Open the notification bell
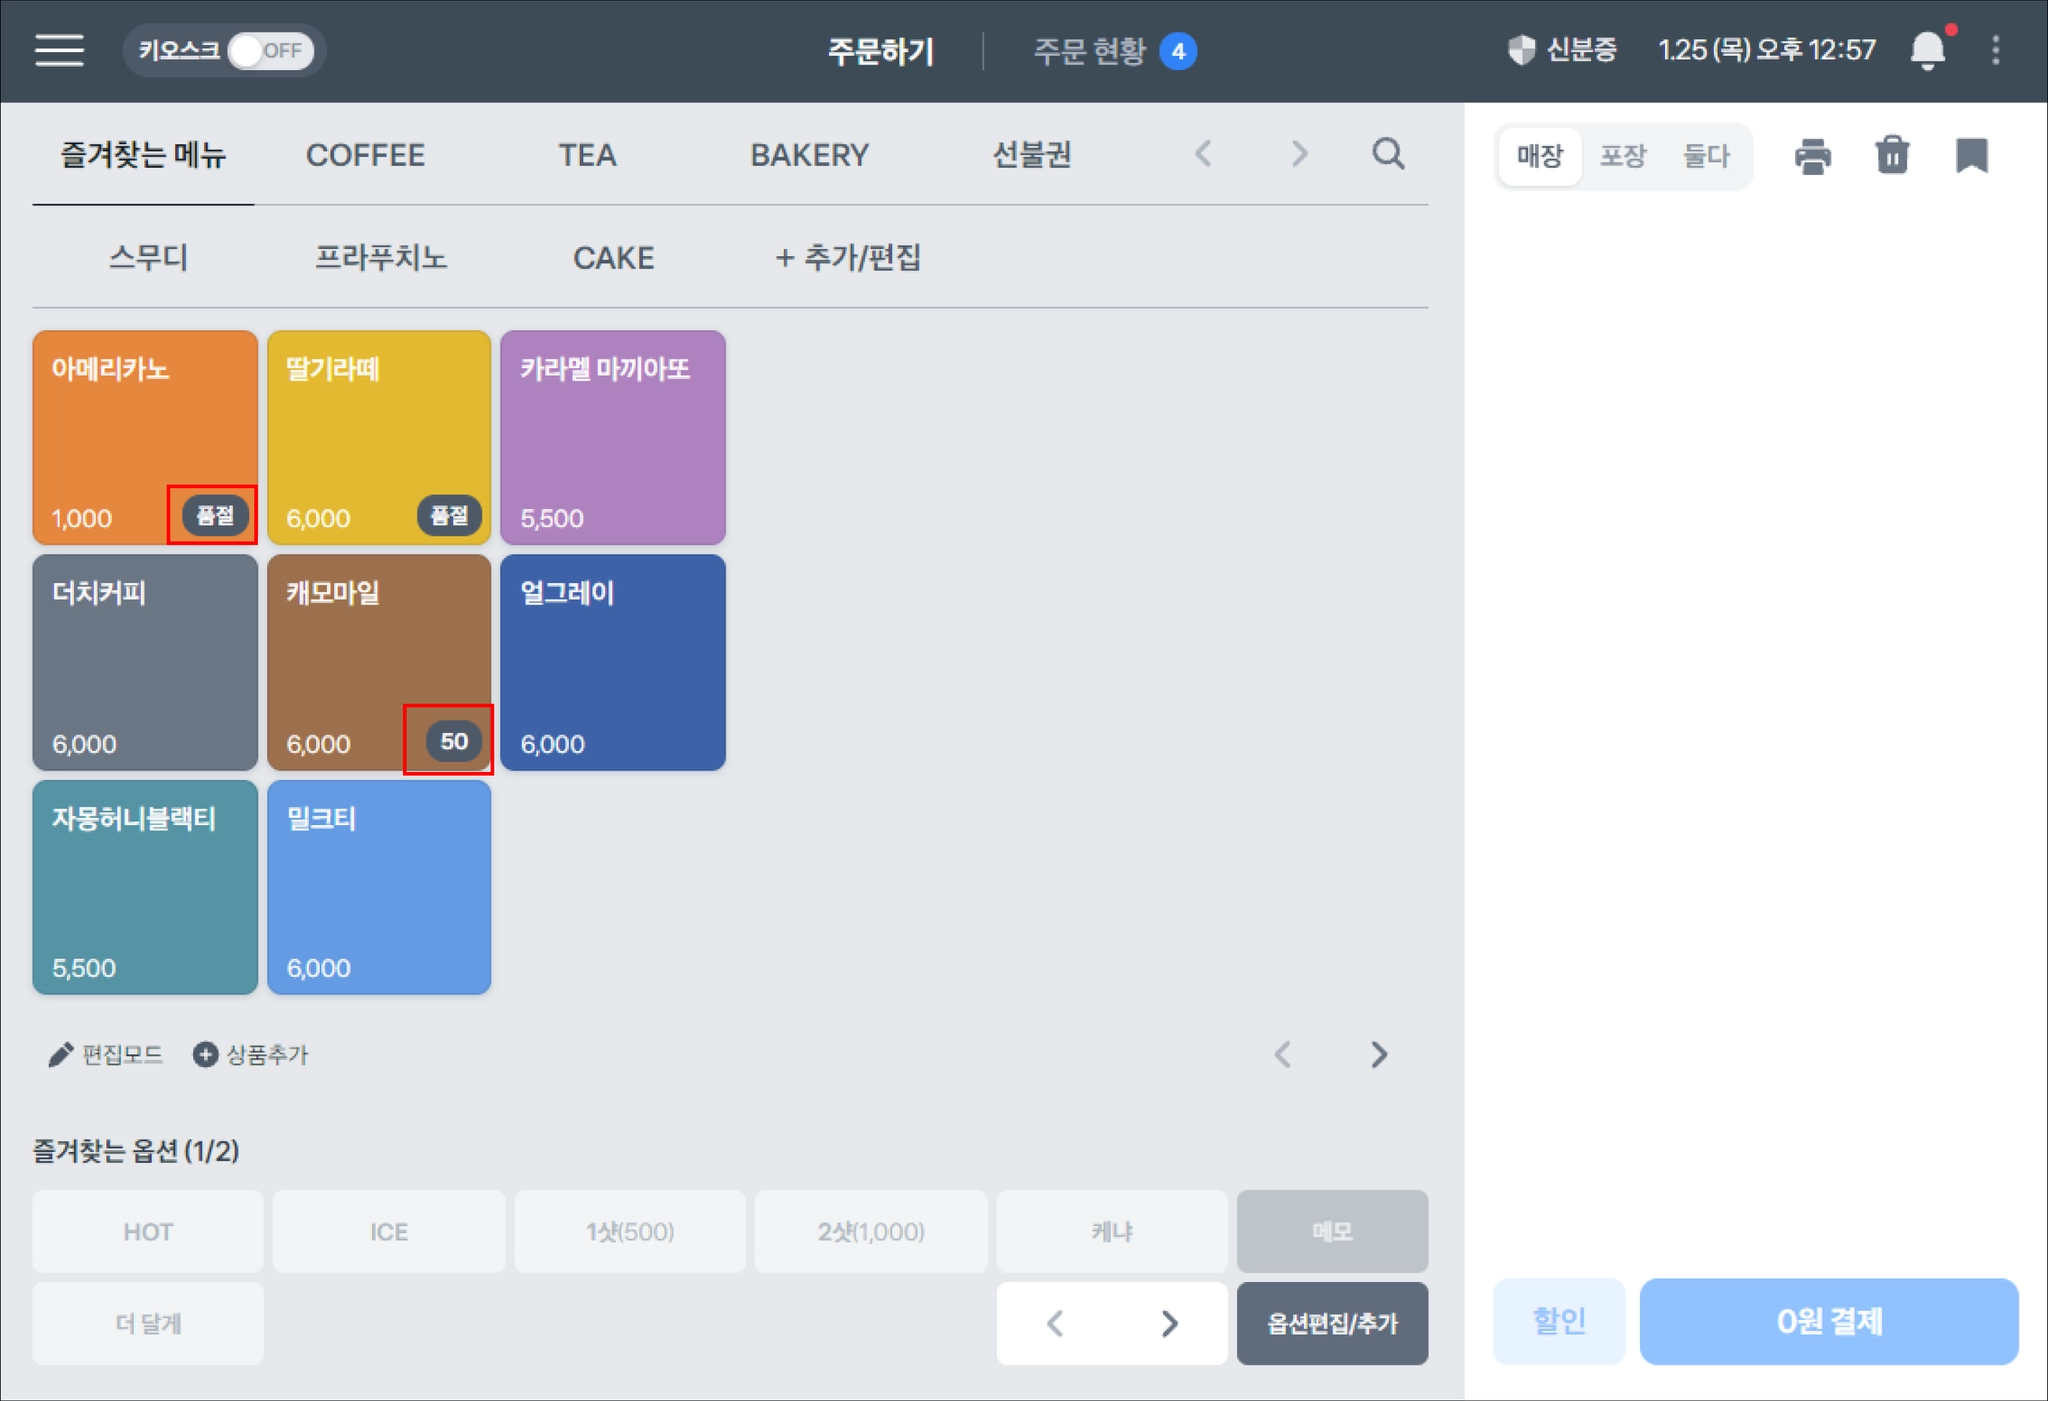The width and height of the screenshot is (2048, 1401). (1927, 50)
